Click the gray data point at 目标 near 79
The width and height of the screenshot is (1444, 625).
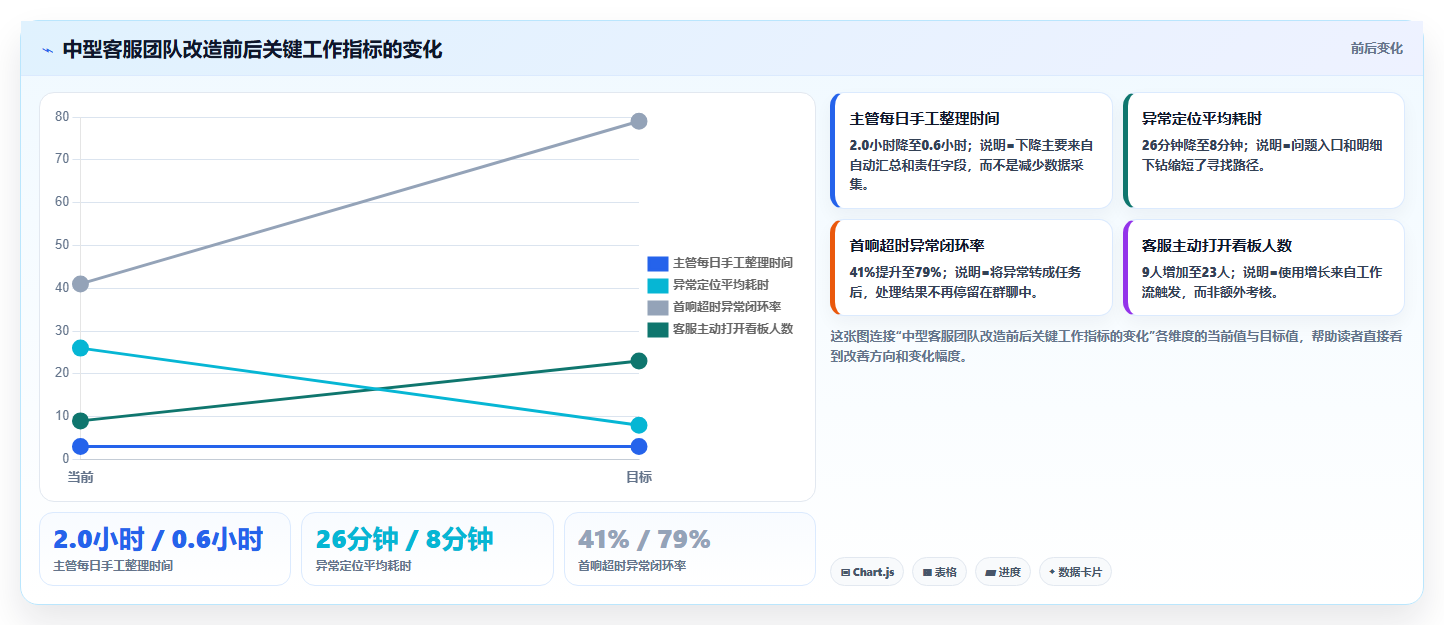[x=638, y=121]
